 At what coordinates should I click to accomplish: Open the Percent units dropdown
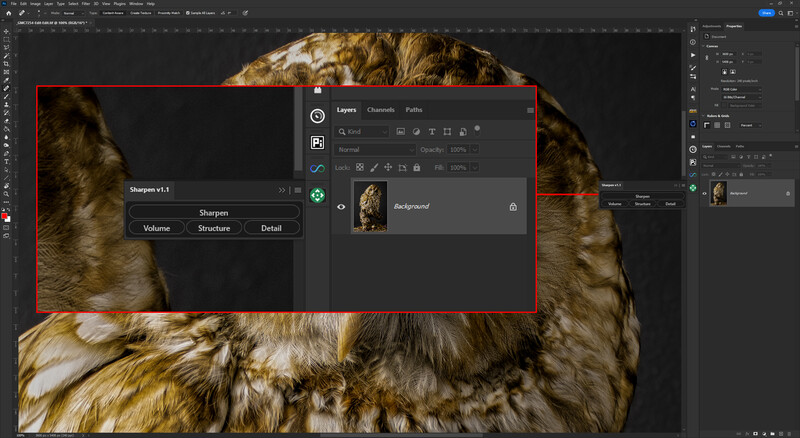tap(751, 125)
